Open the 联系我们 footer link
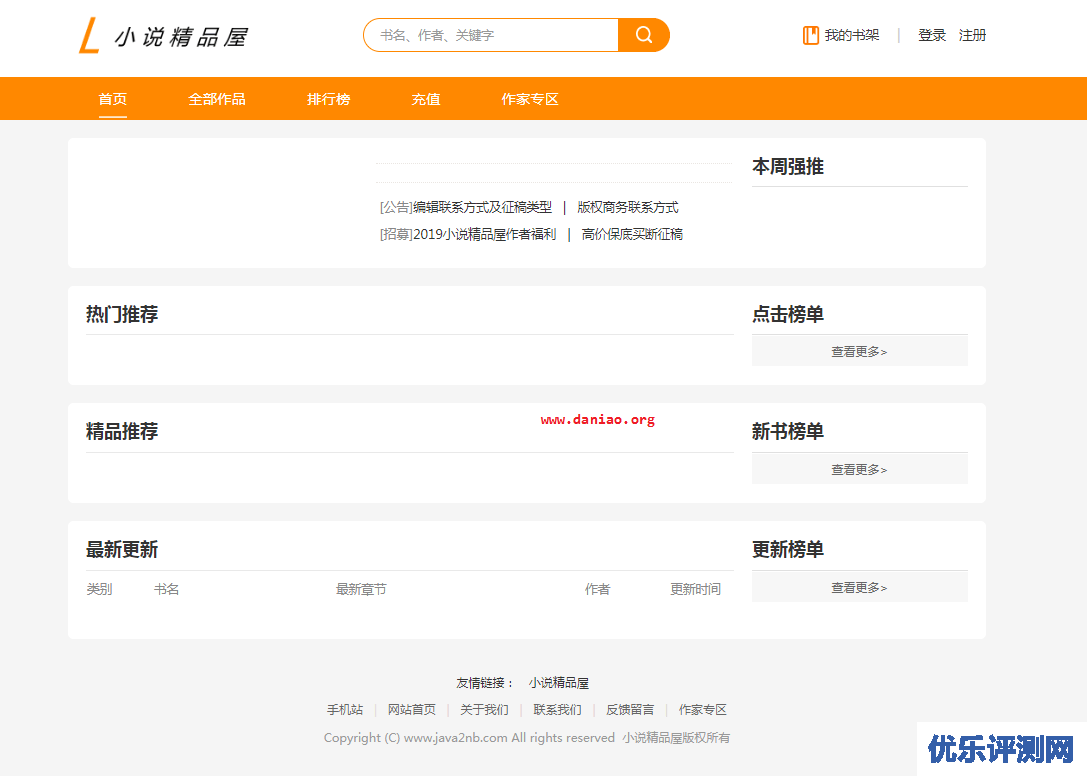 pos(557,709)
